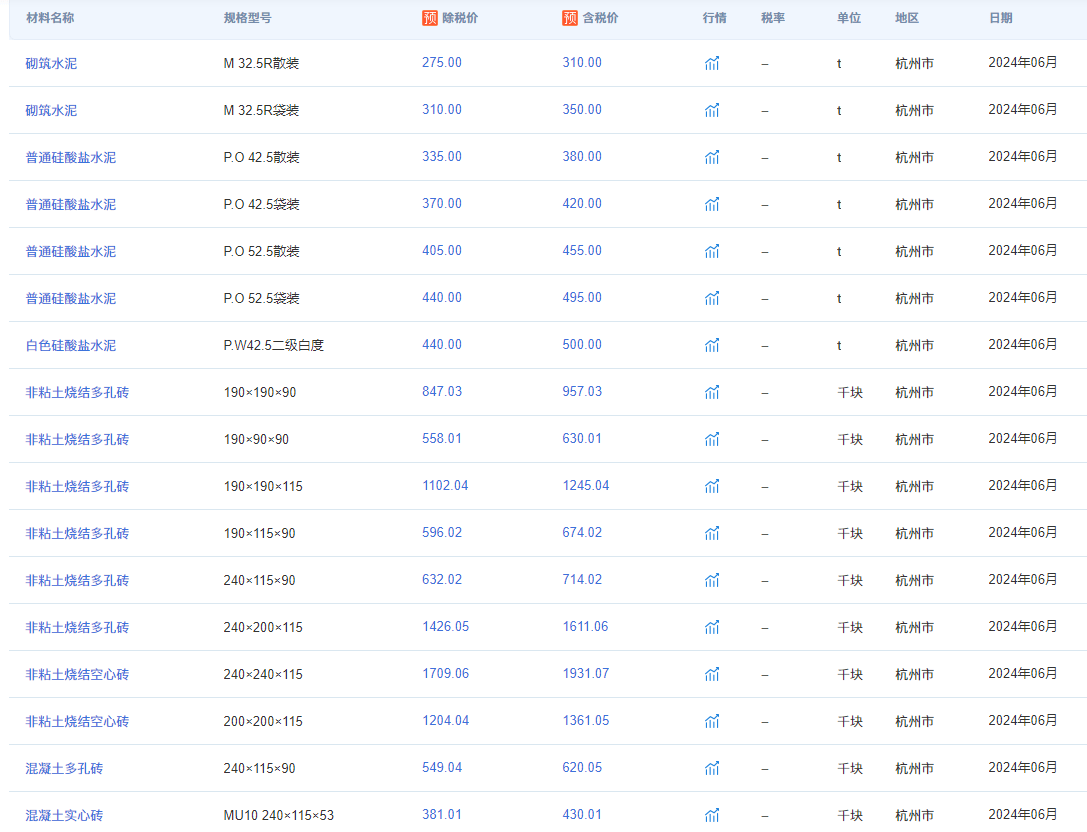Click the 549.04 tax-excluded price

click(x=442, y=768)
